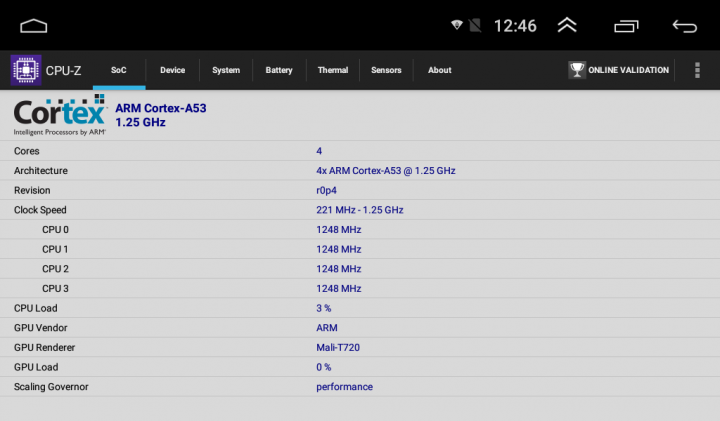Image resolution: width=720 pixels, height=421 pixels.
Task: Open the Battery tab
Action: click(279, 70)
